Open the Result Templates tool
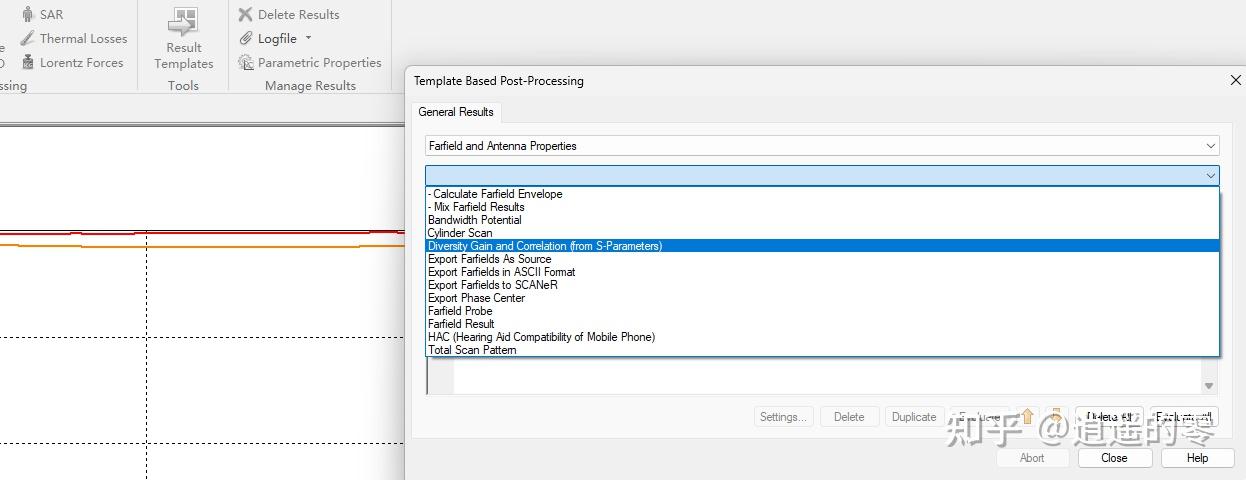 [183, 40]
